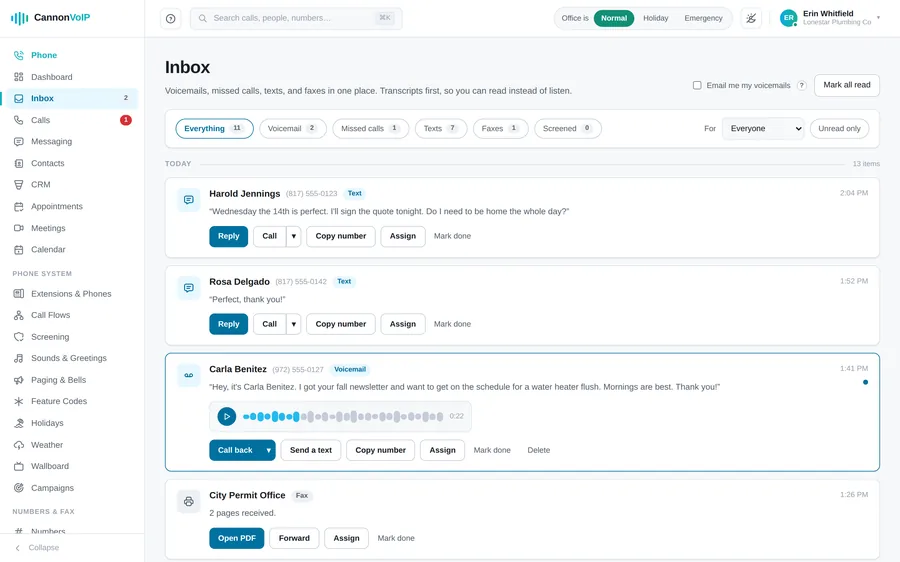The width and height of the screenshot is (900, 562).
Task: Expand the Call back dropdown arrow
Action: (268, 451)
